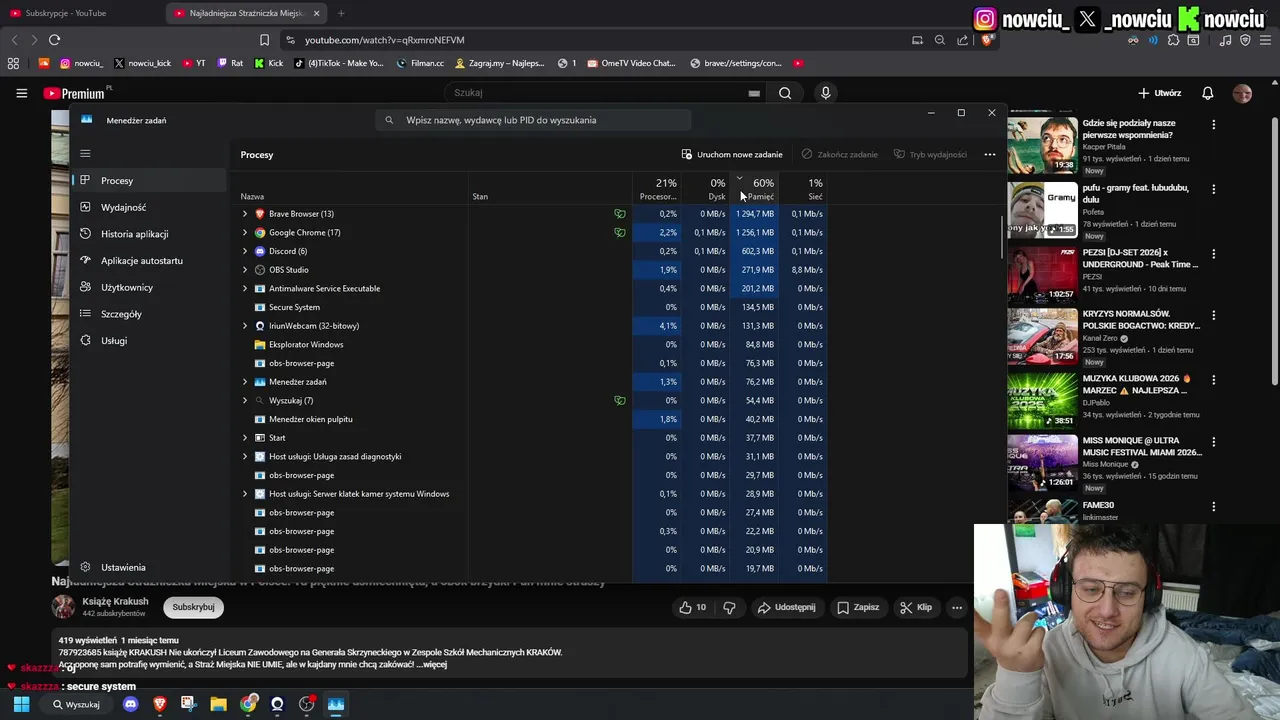Select Eksplorator Windows process row
The height and width of the screenshot is (720, 1280).
532,344
